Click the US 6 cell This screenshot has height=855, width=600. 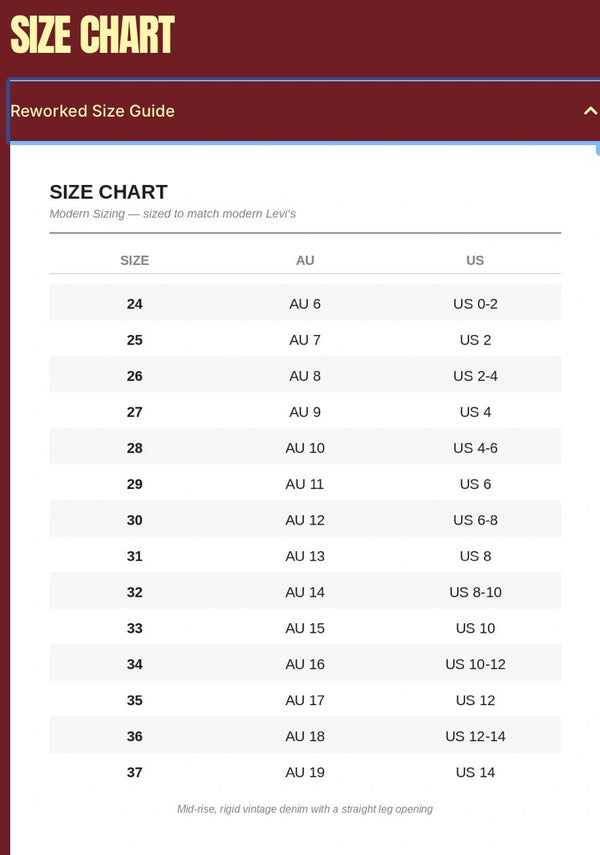[x=475, y=484]
